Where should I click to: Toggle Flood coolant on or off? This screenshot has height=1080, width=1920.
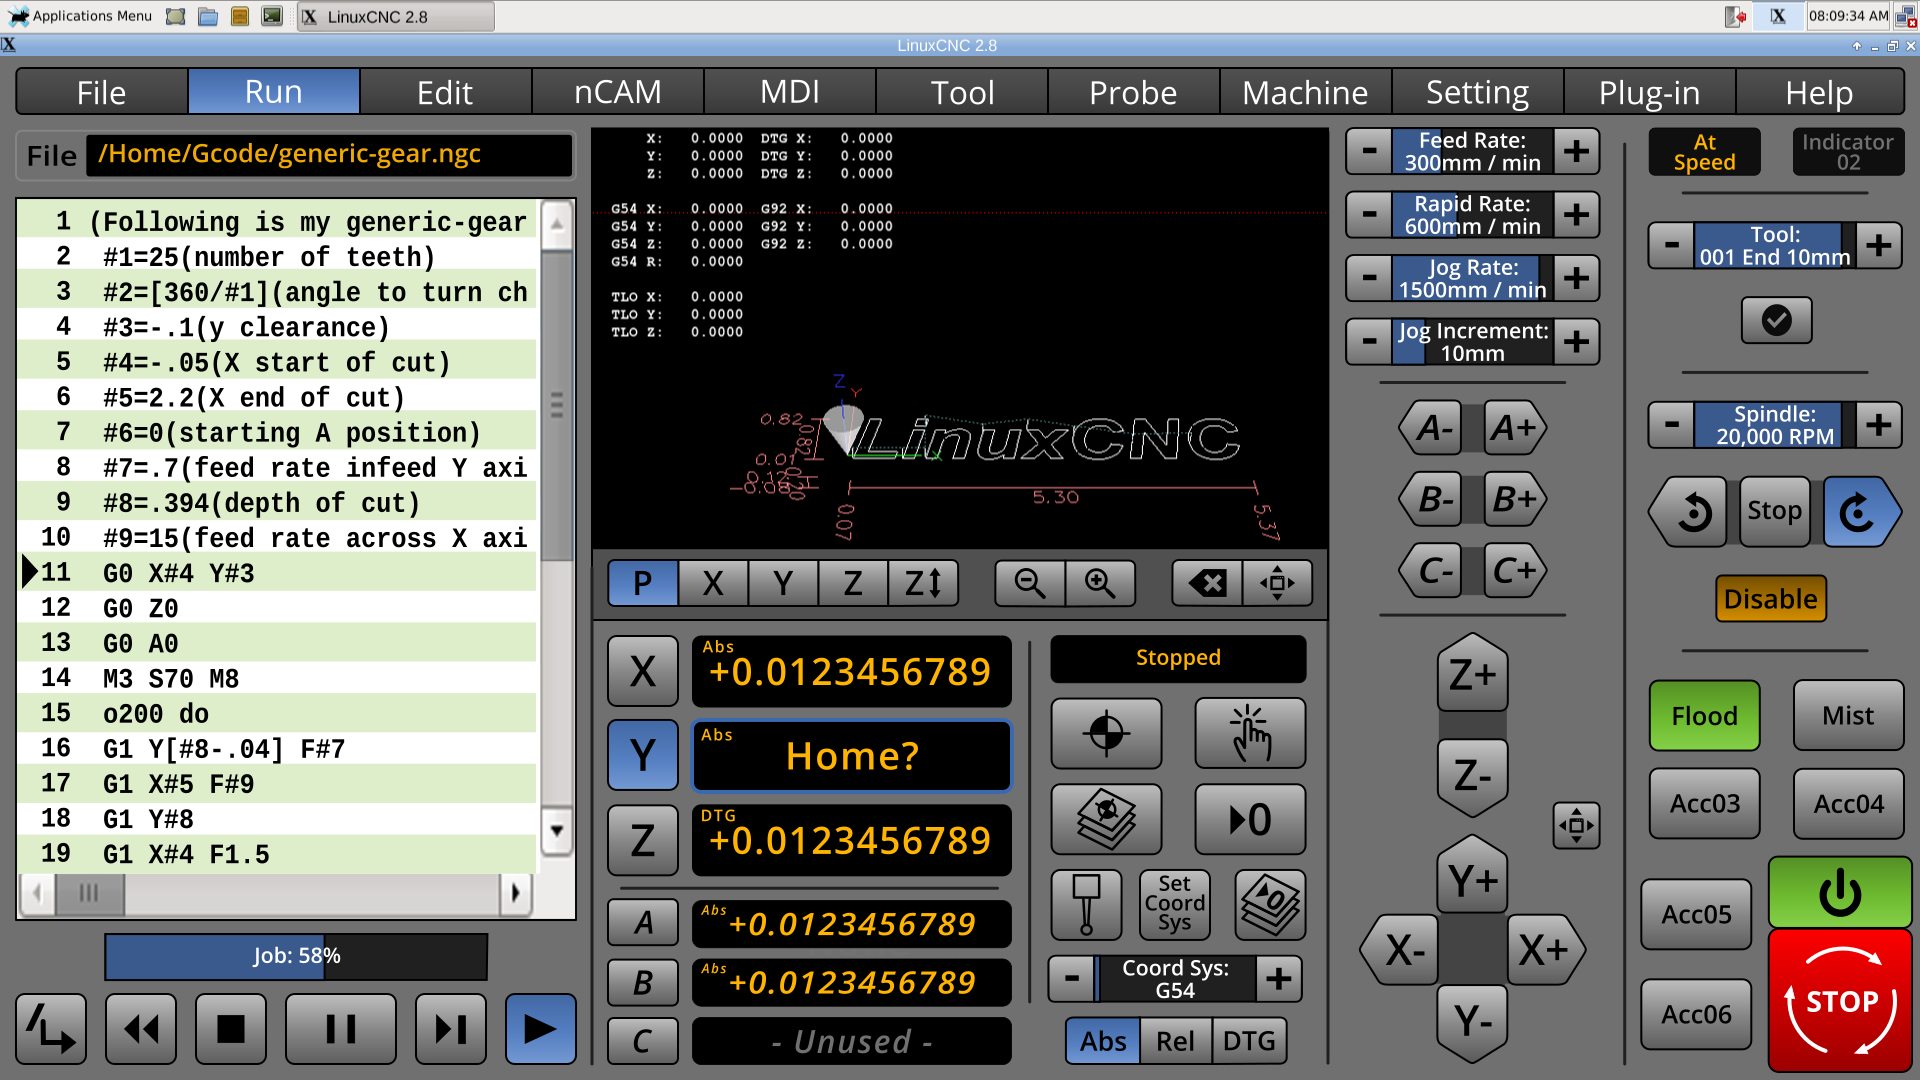point(1704,716)
